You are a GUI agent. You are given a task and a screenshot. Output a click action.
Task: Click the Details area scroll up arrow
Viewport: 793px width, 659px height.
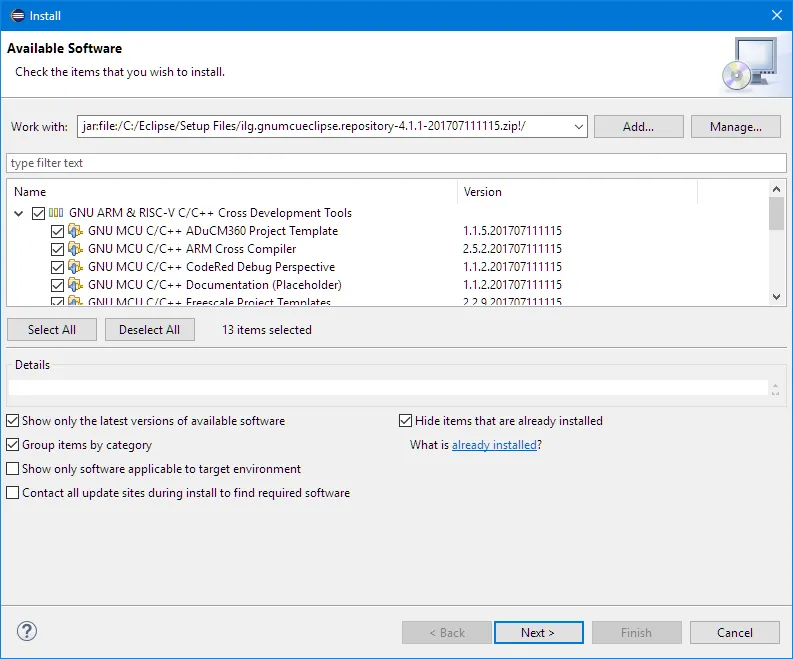pos(775,384)
